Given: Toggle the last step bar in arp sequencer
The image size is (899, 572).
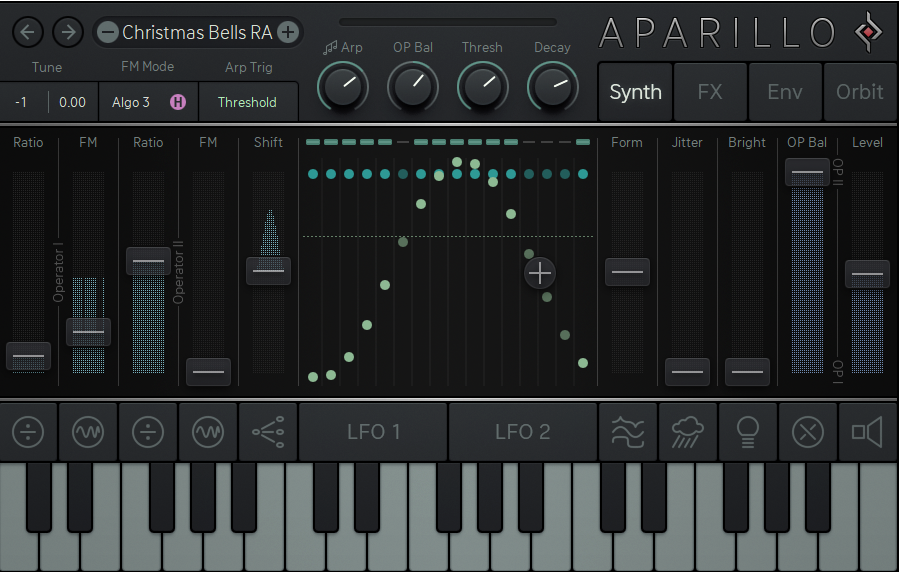Looking at the screenshot, I should [583, 142].
